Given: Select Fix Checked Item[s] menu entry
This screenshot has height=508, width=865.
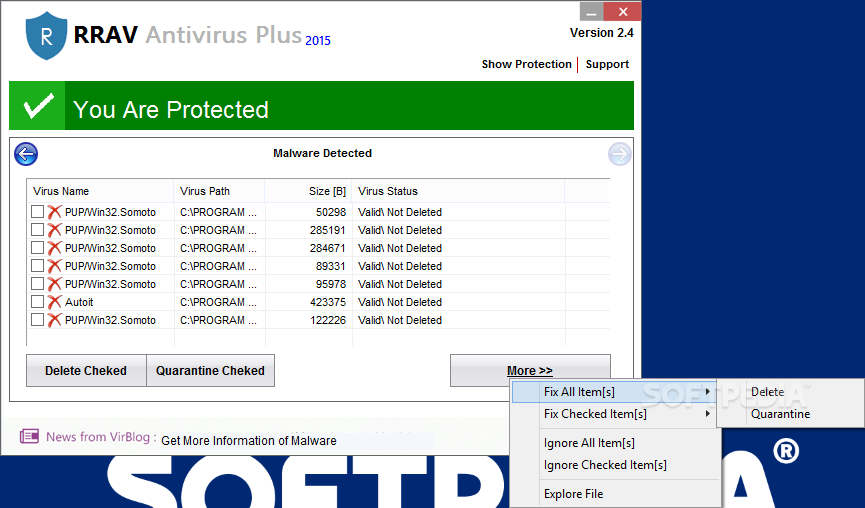Looking at the screenshot, I should 614,414.
